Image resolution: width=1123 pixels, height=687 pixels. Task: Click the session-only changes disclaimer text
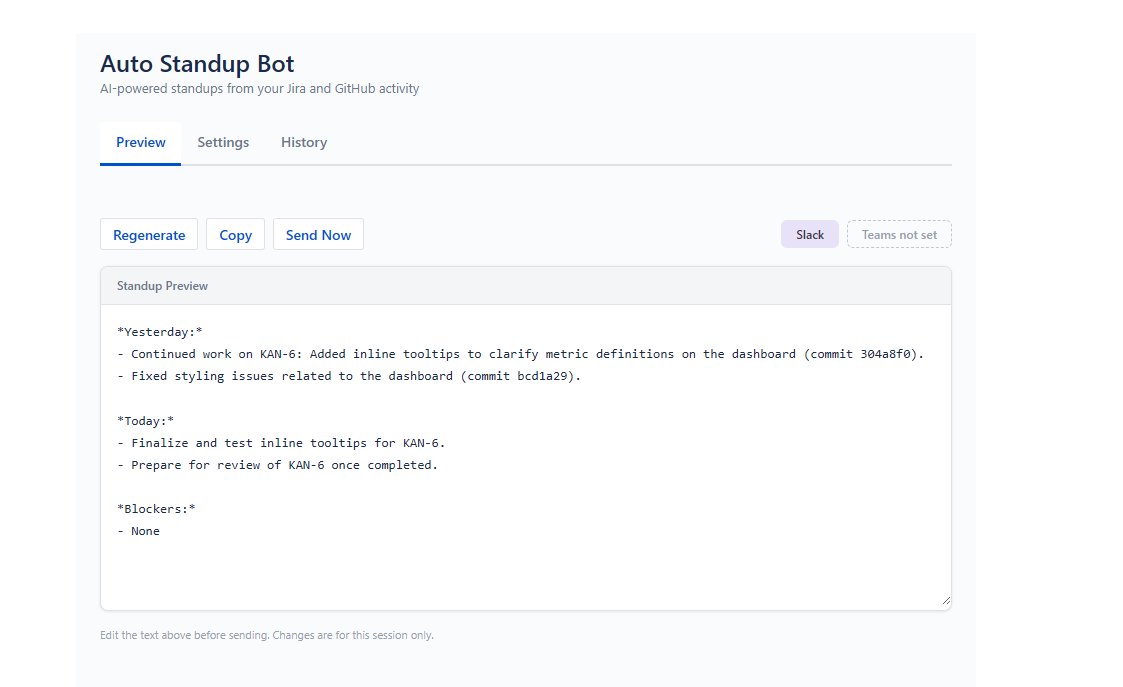(x=266, y=634)
